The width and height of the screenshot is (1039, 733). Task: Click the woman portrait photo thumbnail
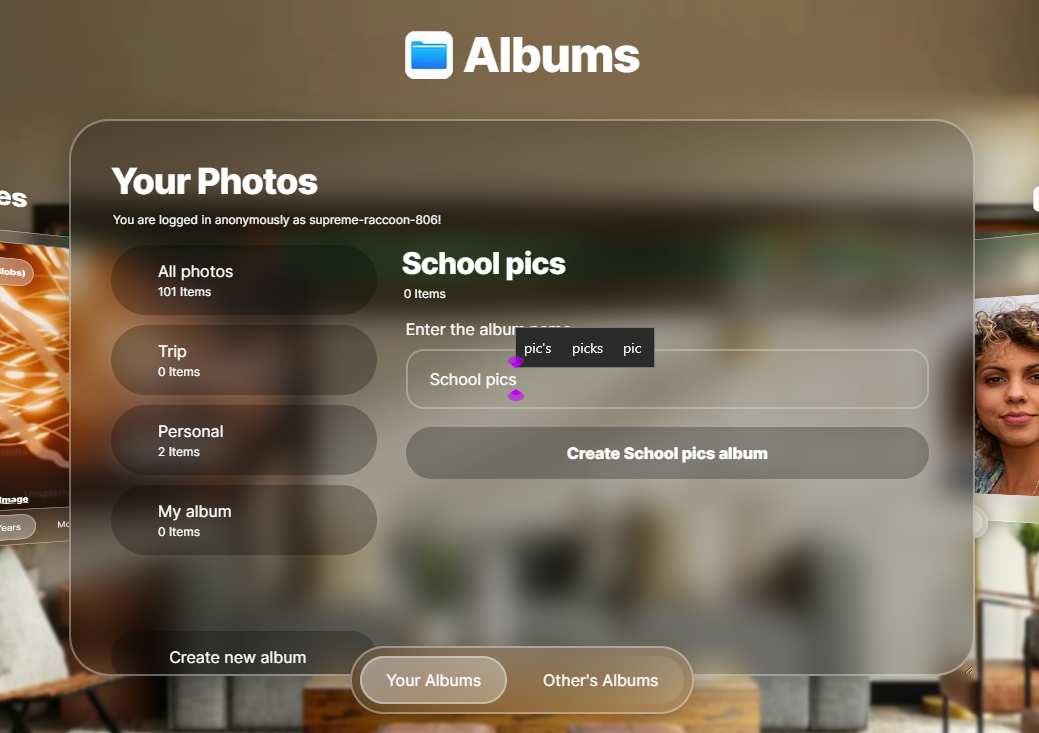1007,396
